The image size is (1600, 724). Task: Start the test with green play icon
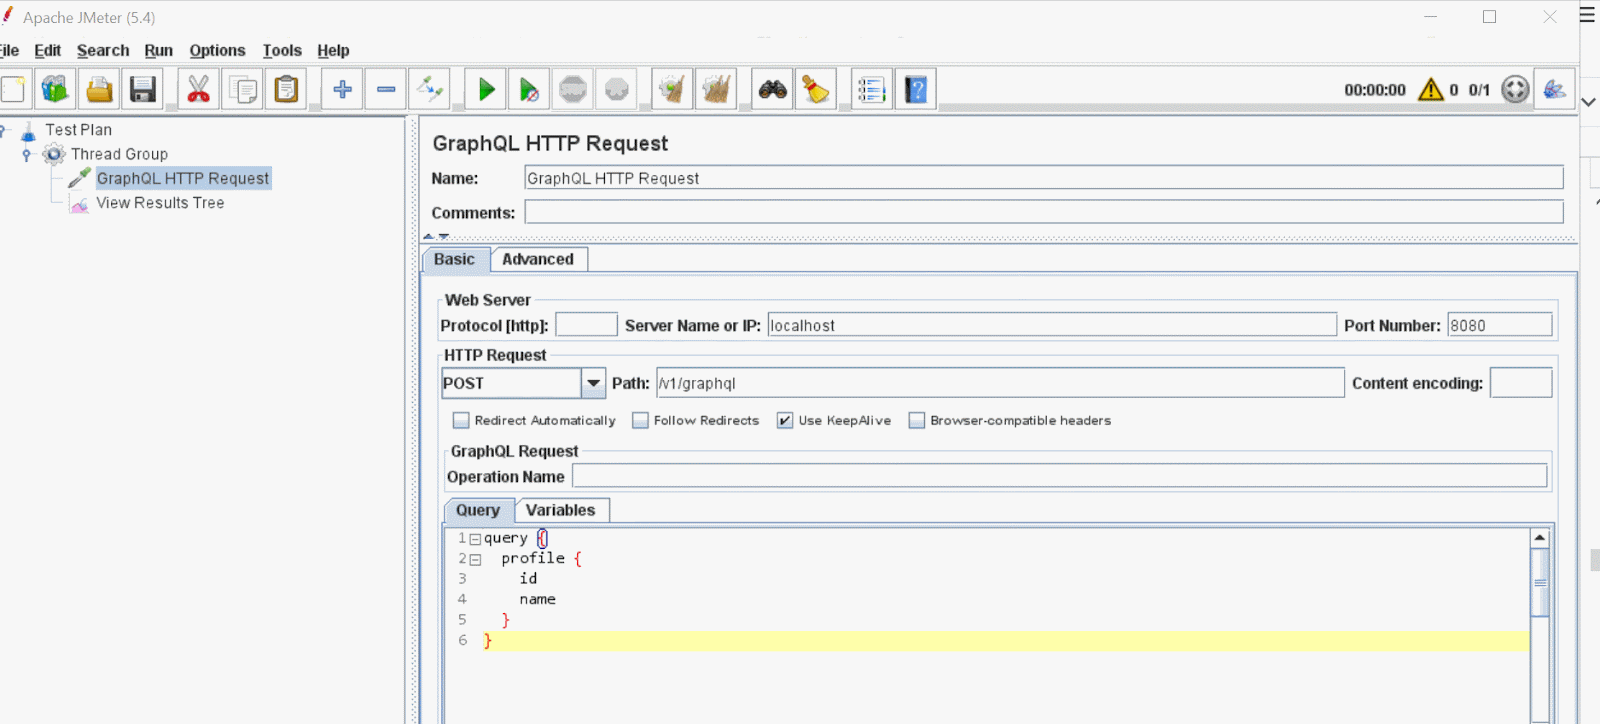[486, 90]
